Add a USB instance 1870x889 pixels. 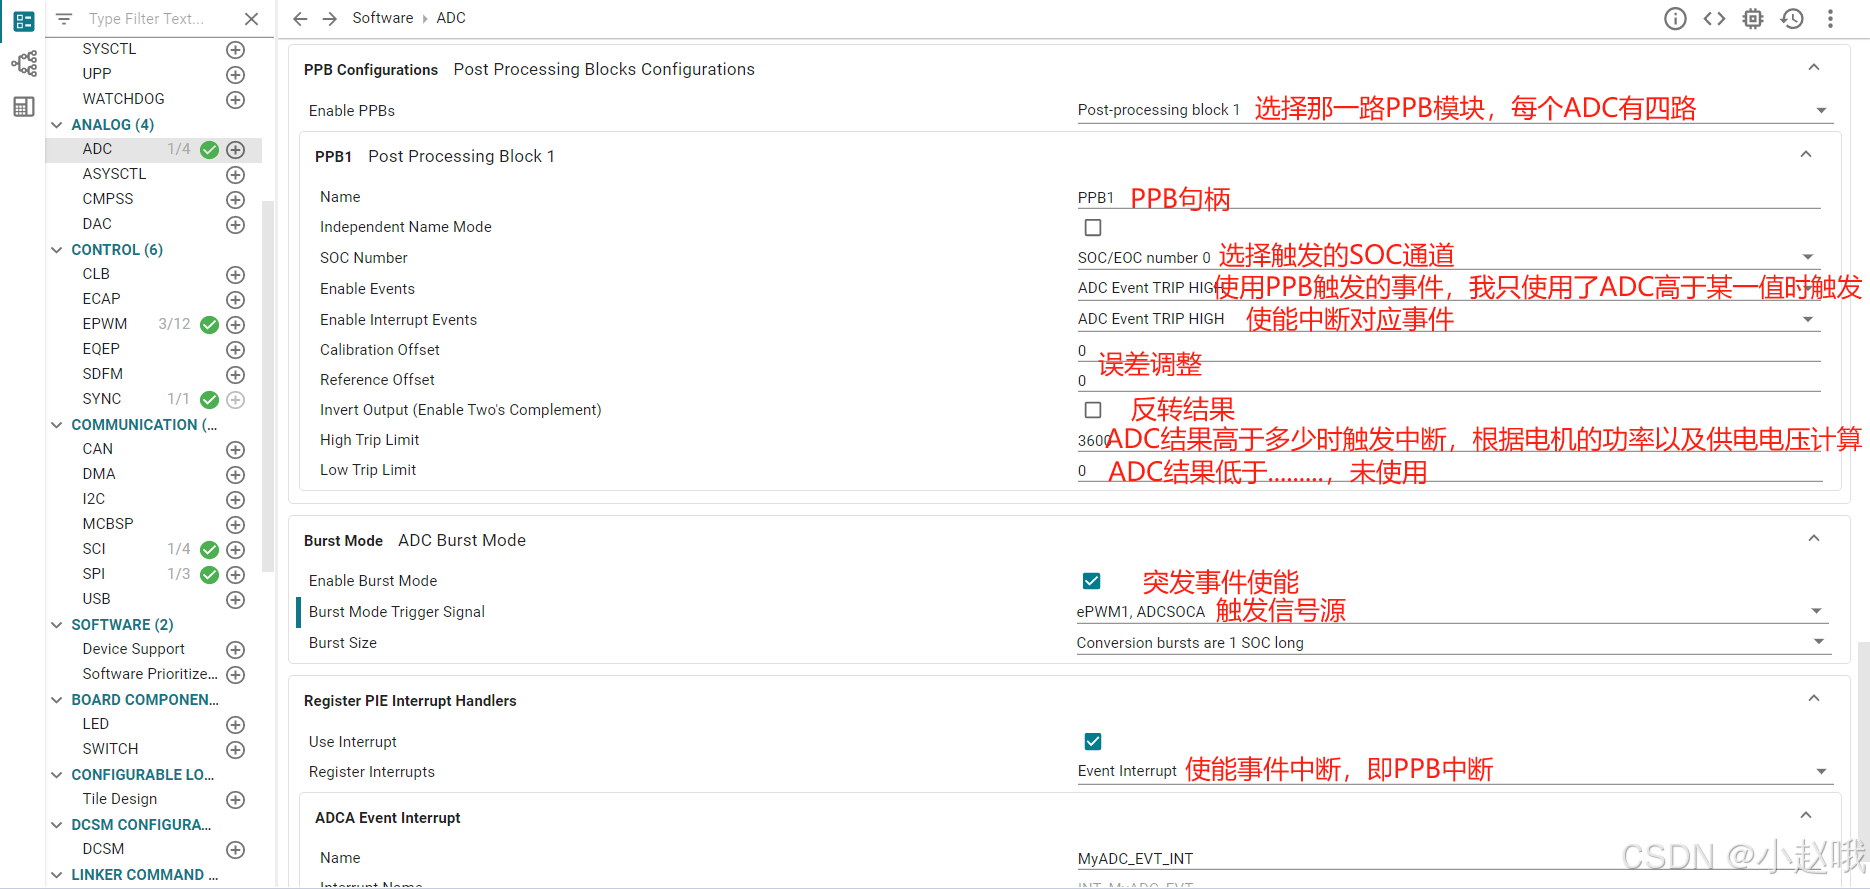236,600
